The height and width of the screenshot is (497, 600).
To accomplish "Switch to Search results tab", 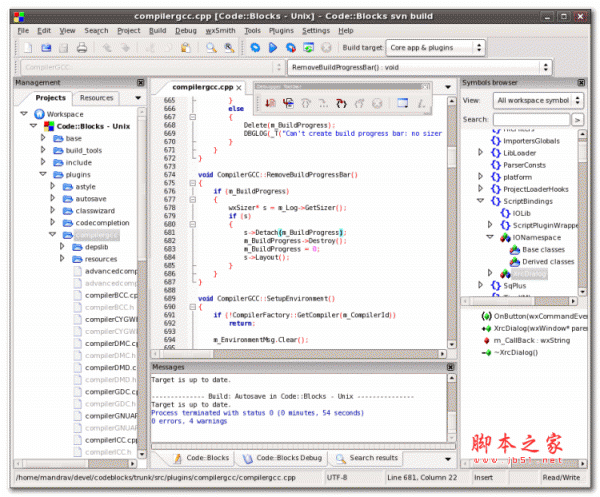I will (x=367, y=458).
